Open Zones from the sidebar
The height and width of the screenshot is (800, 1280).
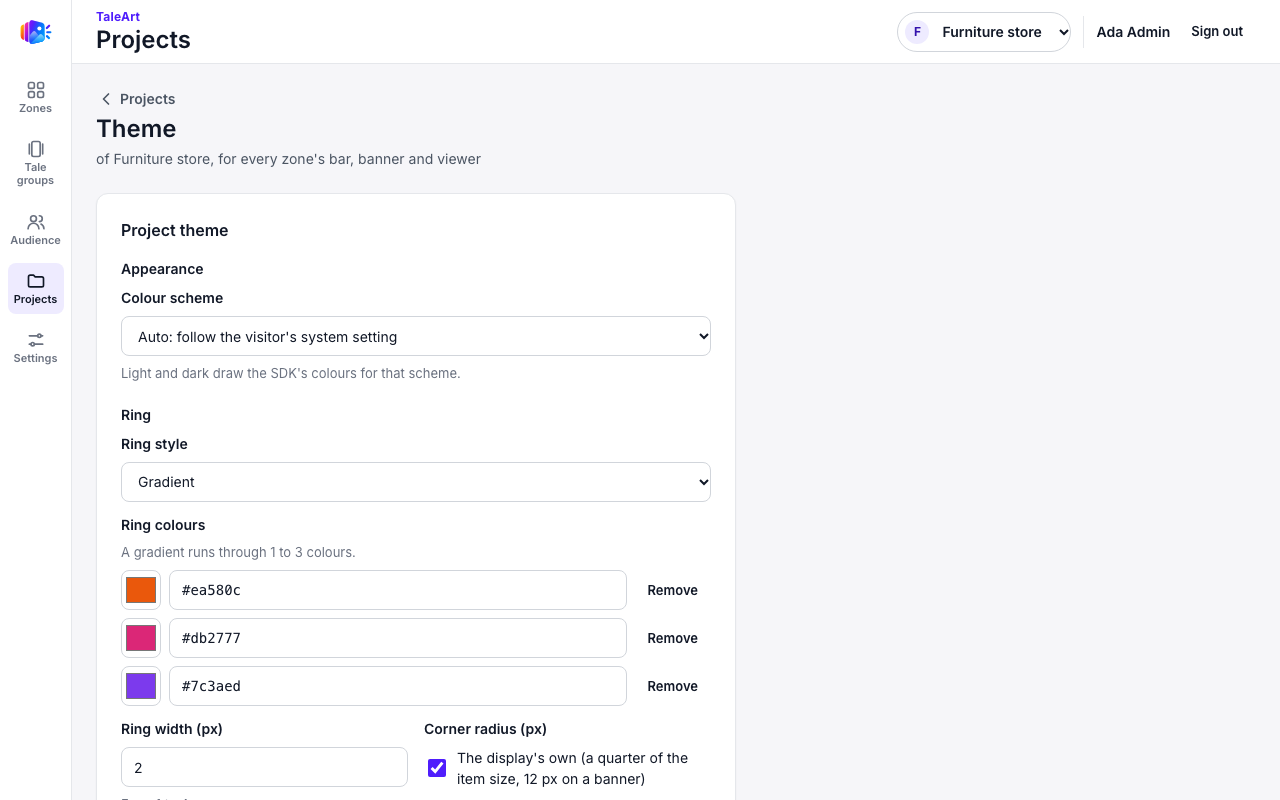36,98
